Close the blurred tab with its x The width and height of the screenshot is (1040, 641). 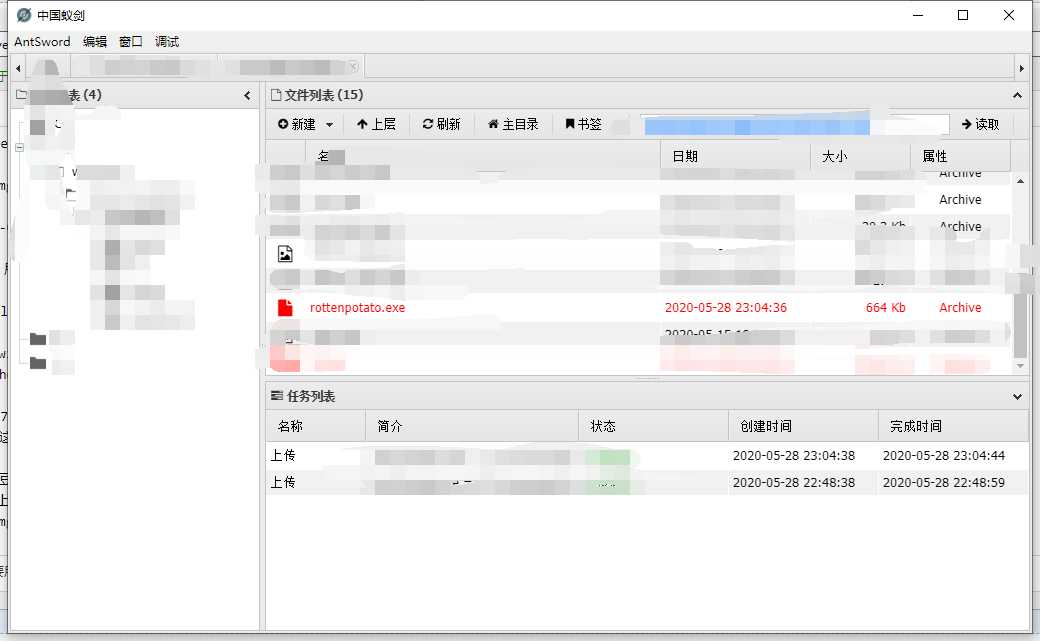coord(354,66)
